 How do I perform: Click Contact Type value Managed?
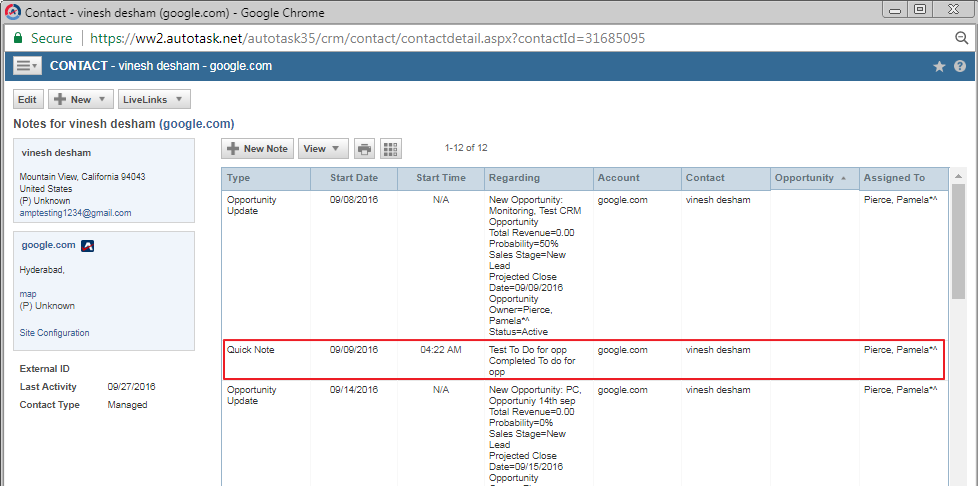click(127, 405)
